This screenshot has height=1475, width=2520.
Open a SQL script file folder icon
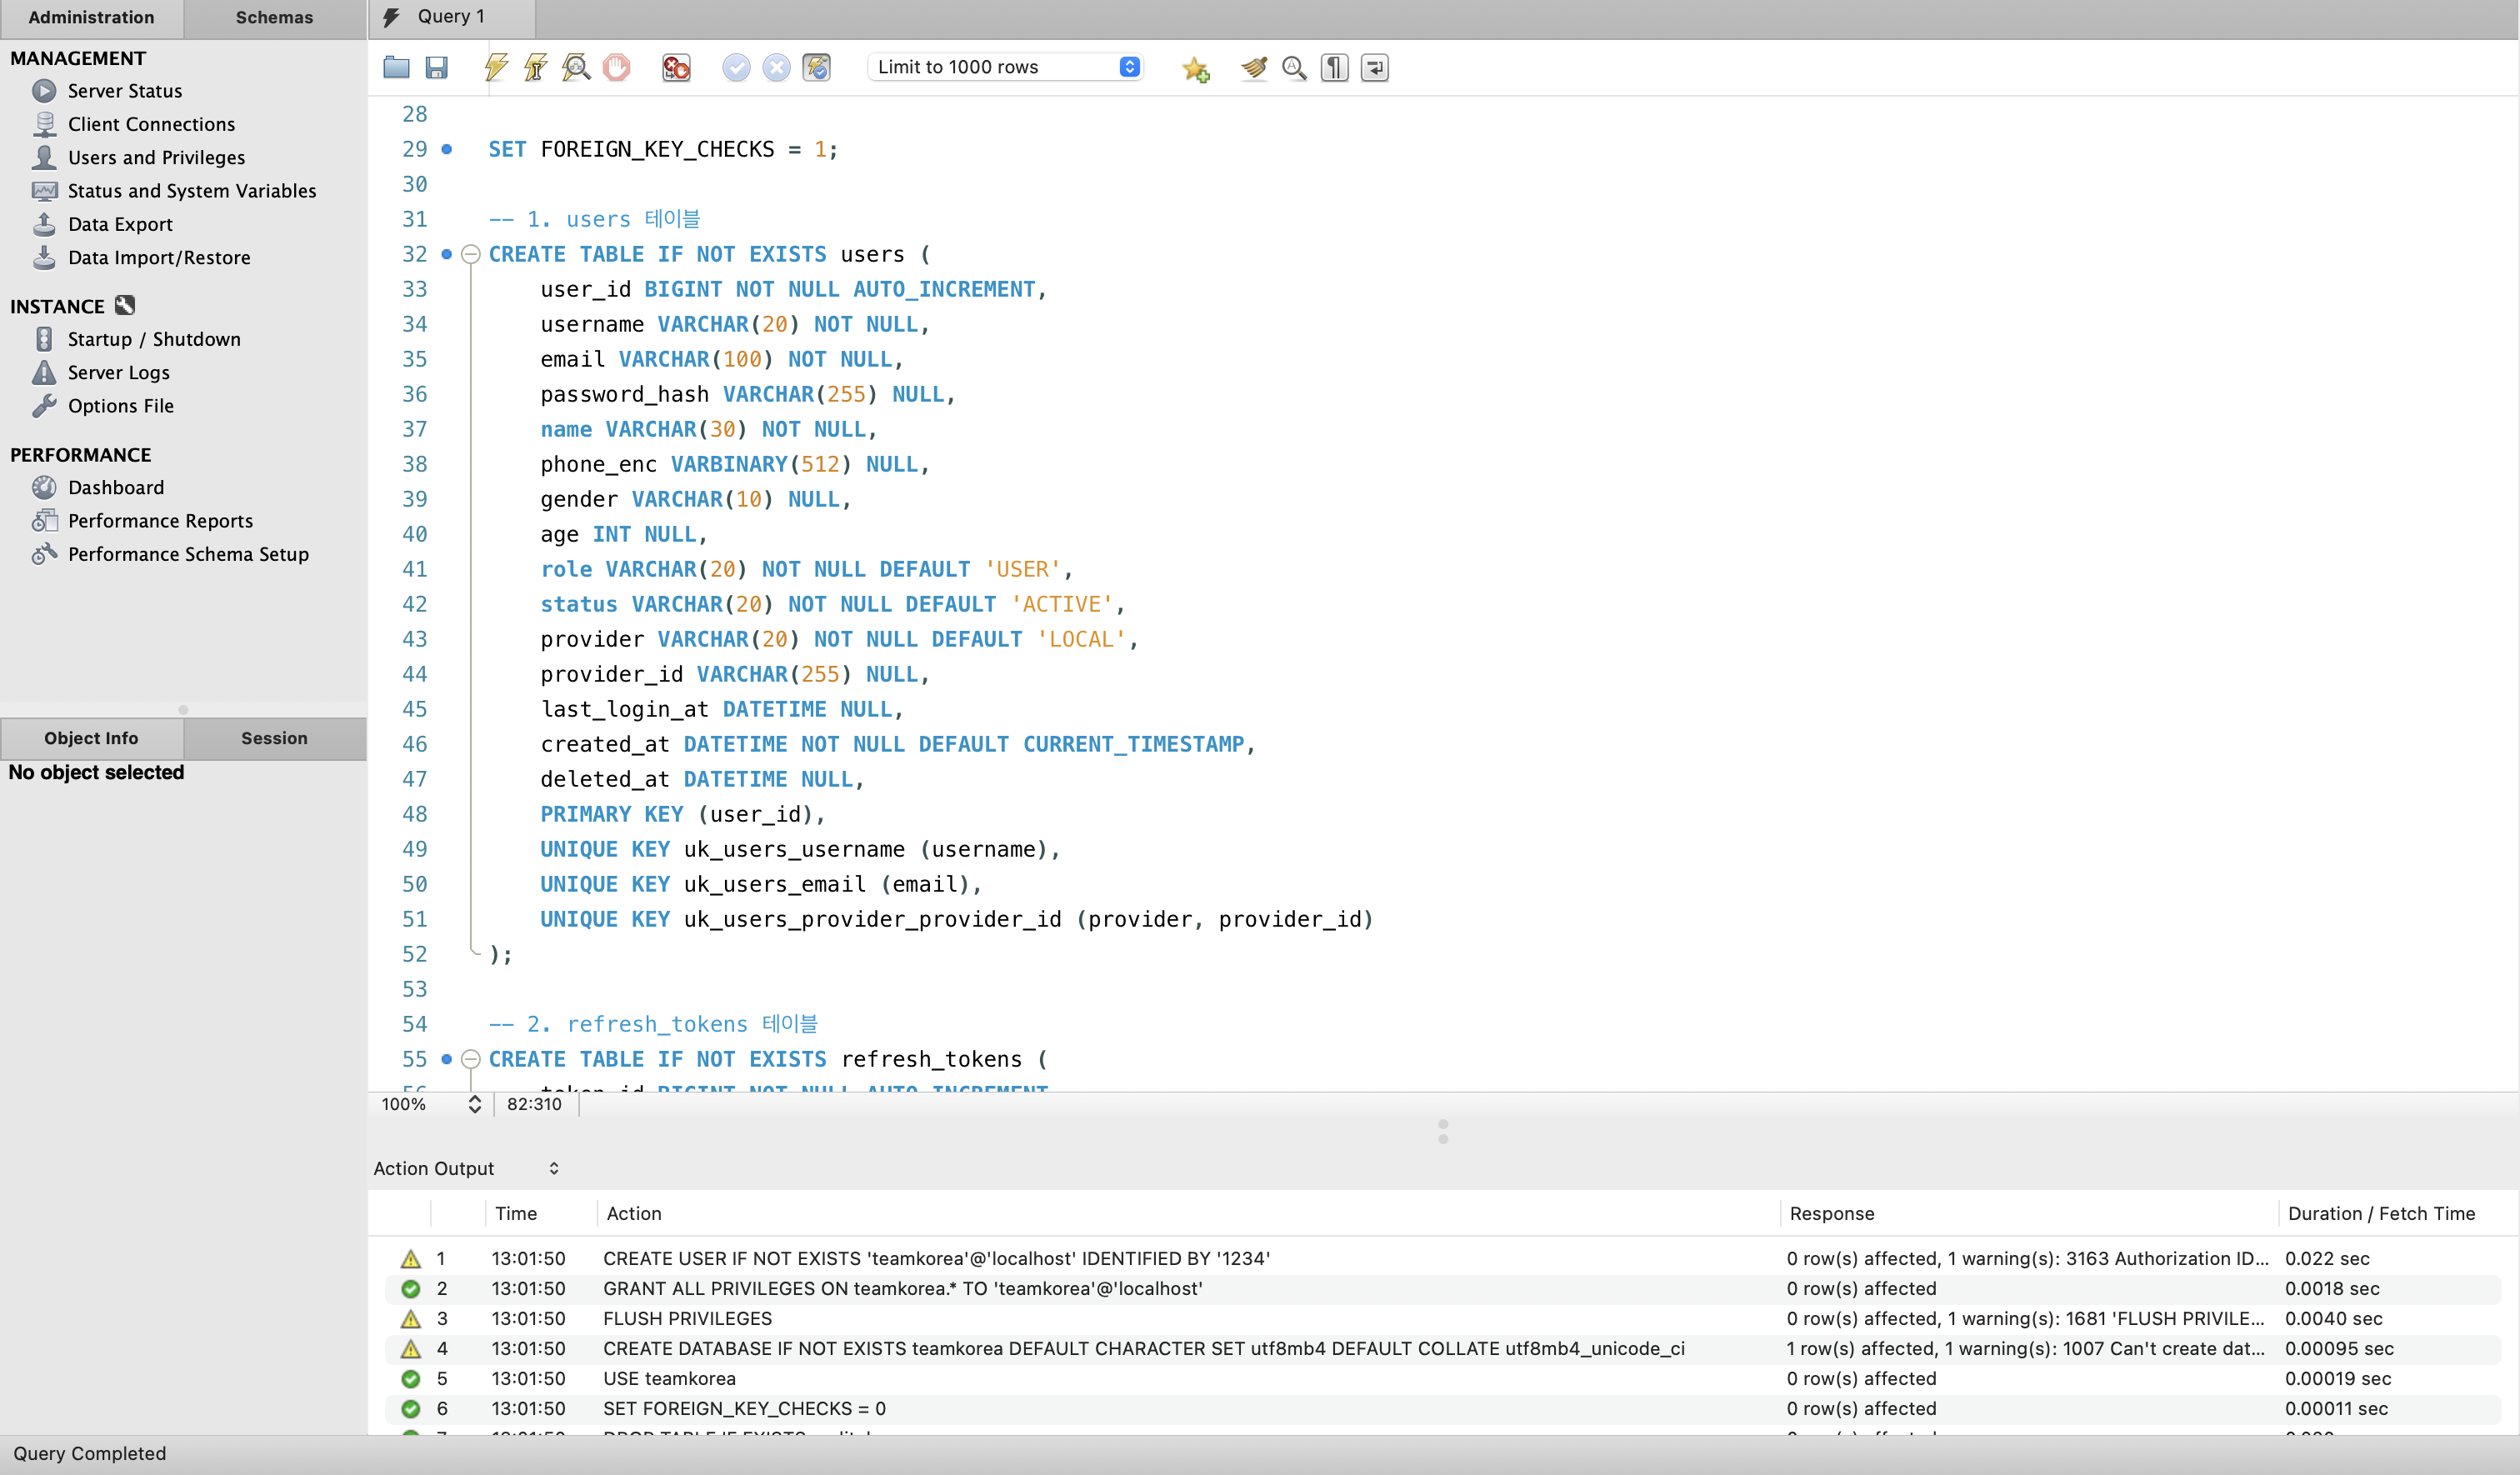396,67
